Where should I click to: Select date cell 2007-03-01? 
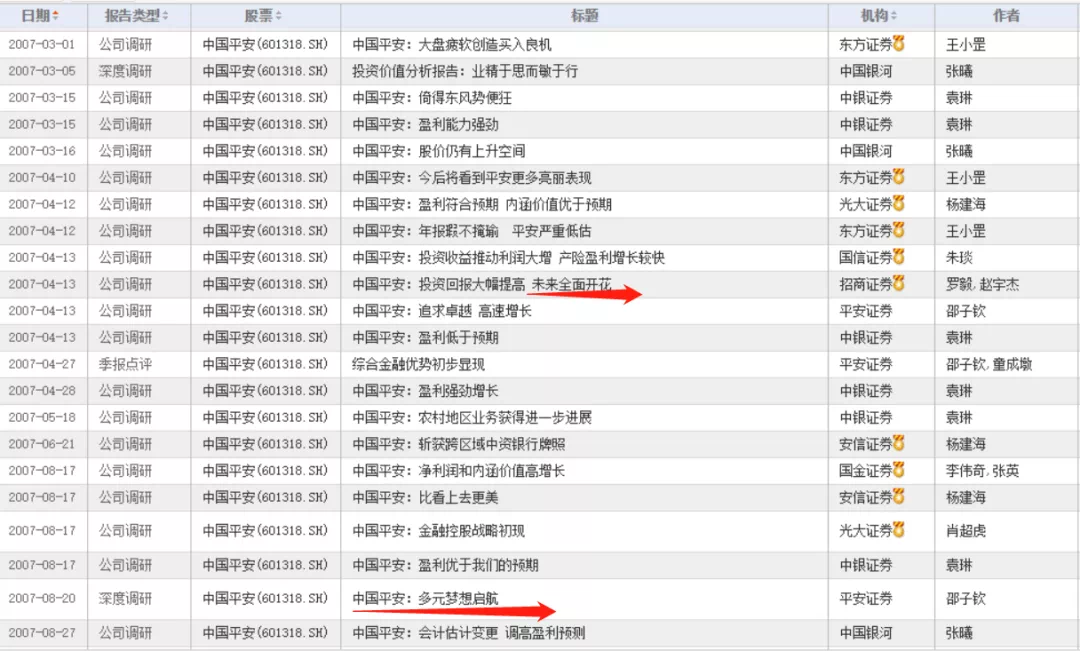coord(41,44)
